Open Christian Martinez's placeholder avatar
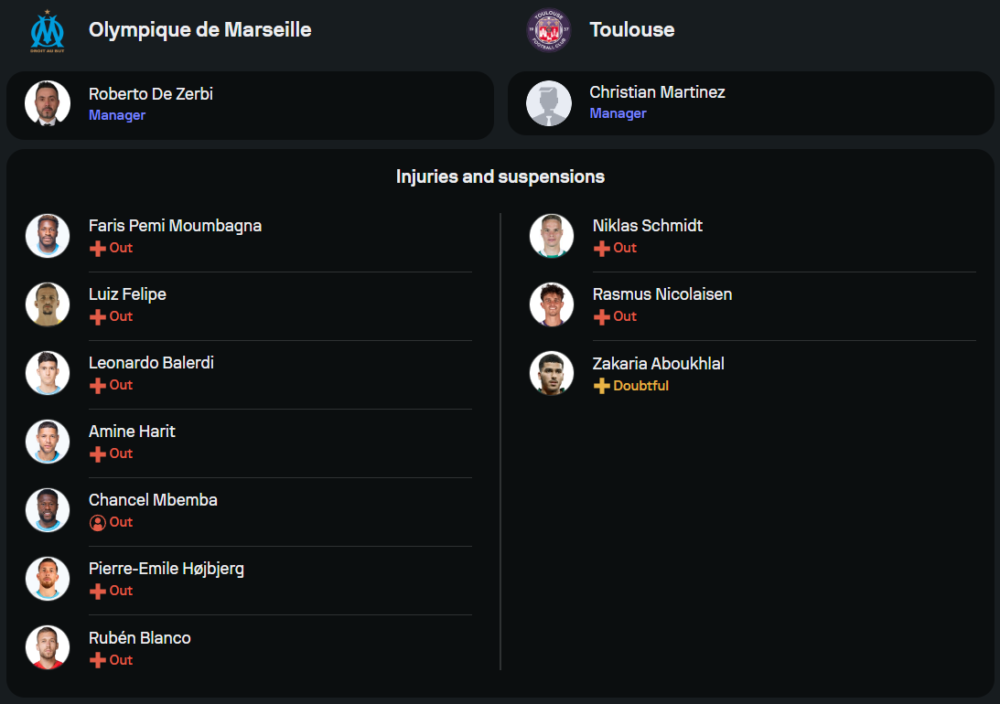 point(549,103)
